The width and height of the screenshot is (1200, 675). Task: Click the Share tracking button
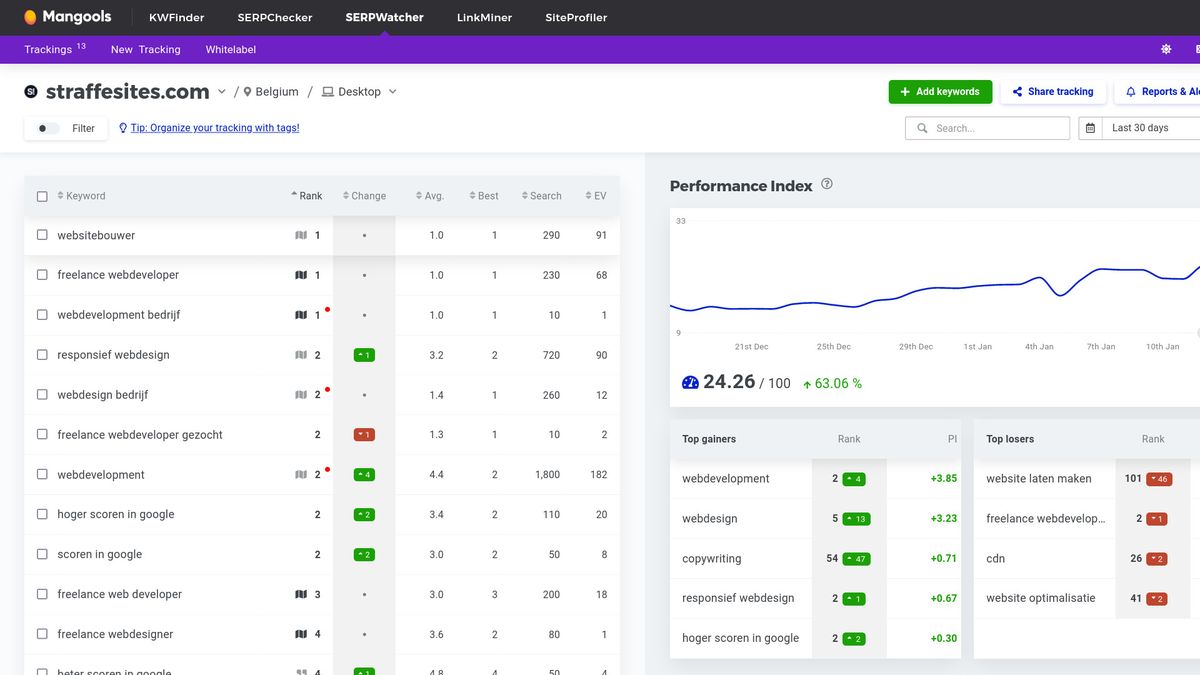tap(1053, 92)
